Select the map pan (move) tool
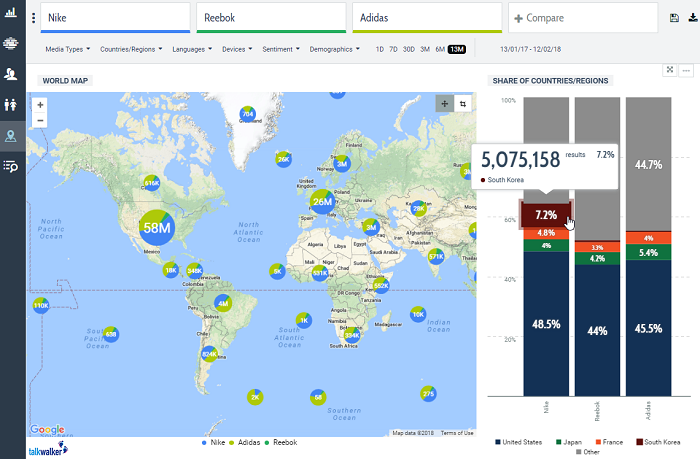Viewport: 700px width, 459px height. pyautogui.click(x=444, y=103)
